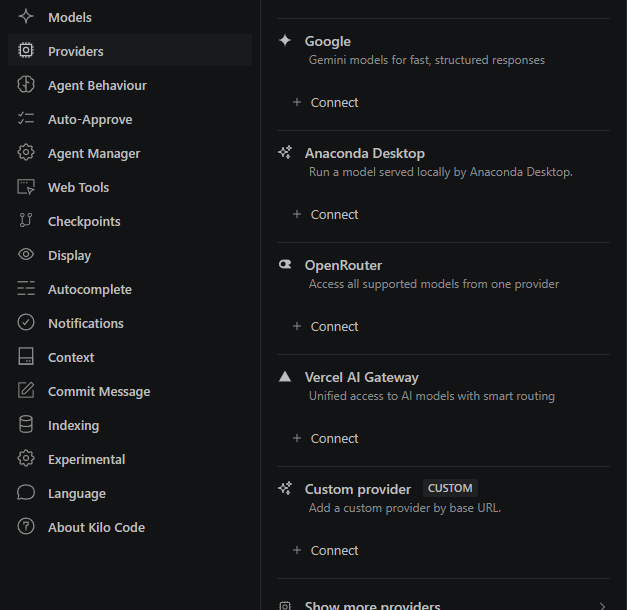
Task: Click 'Add a custom provider by base URL.'
Action: pos(405,508)
